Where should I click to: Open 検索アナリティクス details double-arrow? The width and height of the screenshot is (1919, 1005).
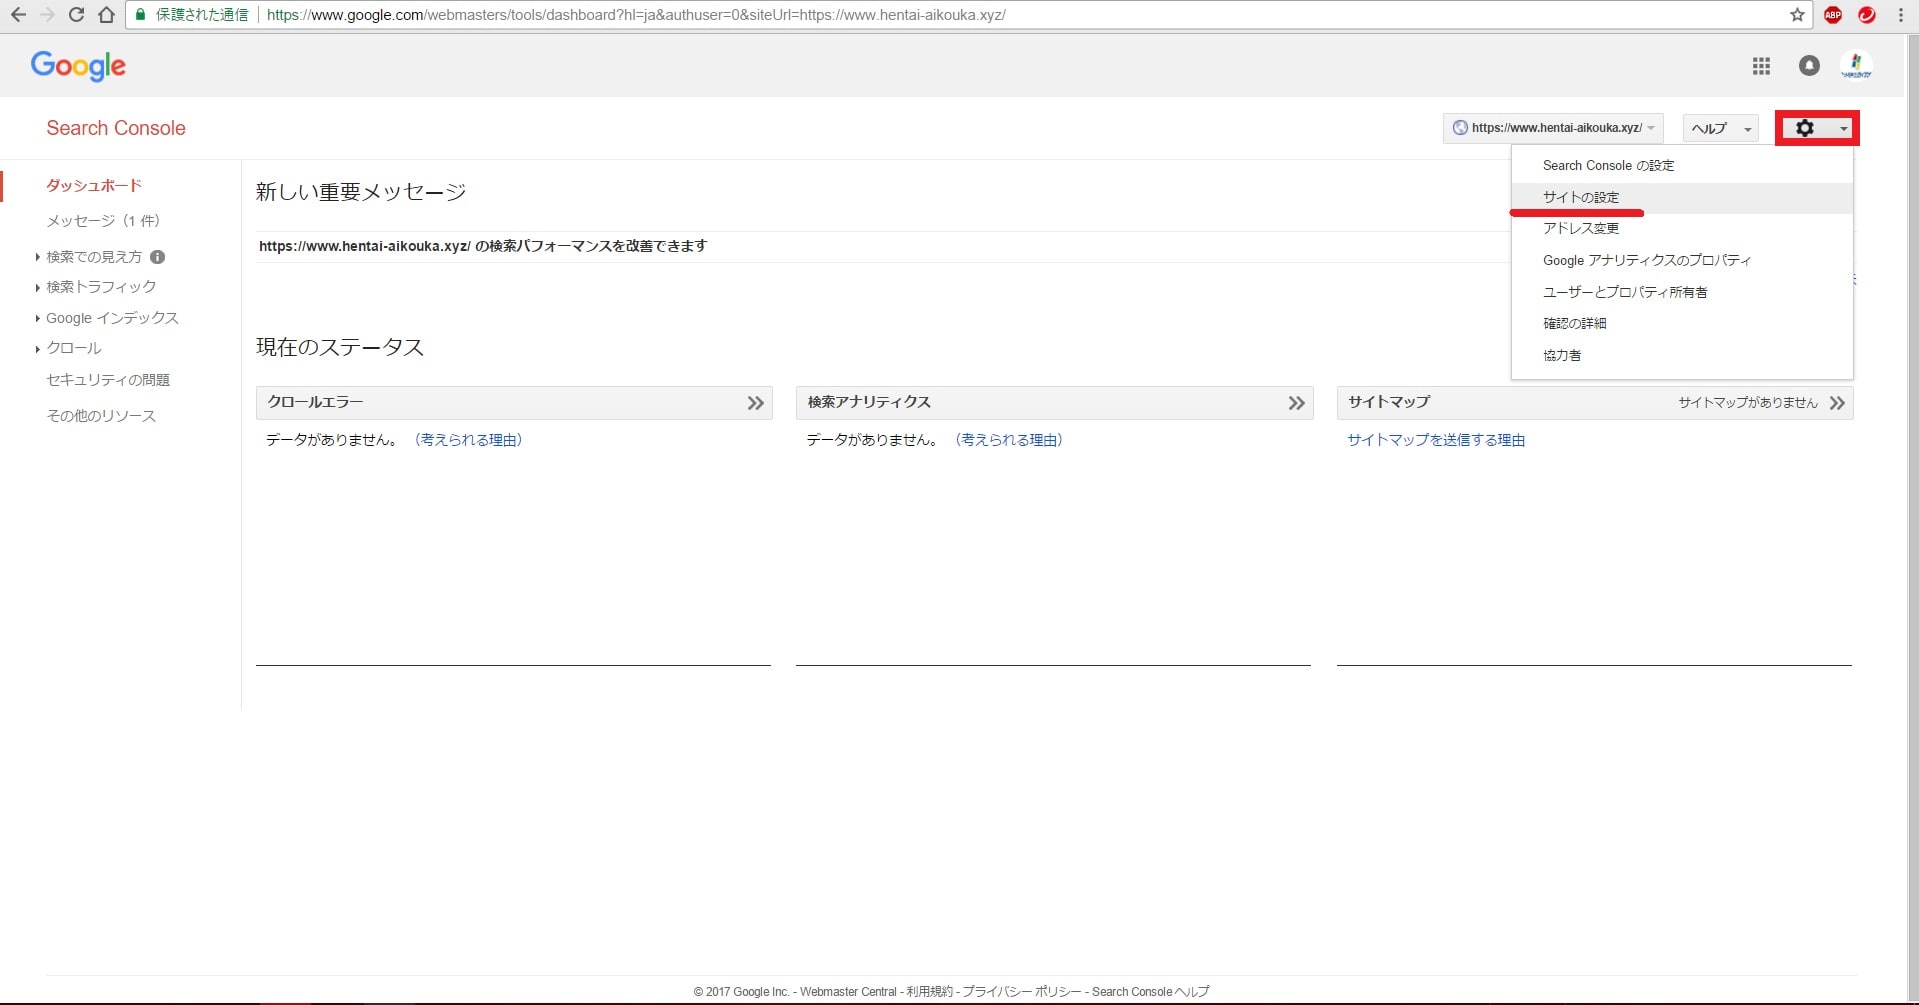(x=1296, y=403)
